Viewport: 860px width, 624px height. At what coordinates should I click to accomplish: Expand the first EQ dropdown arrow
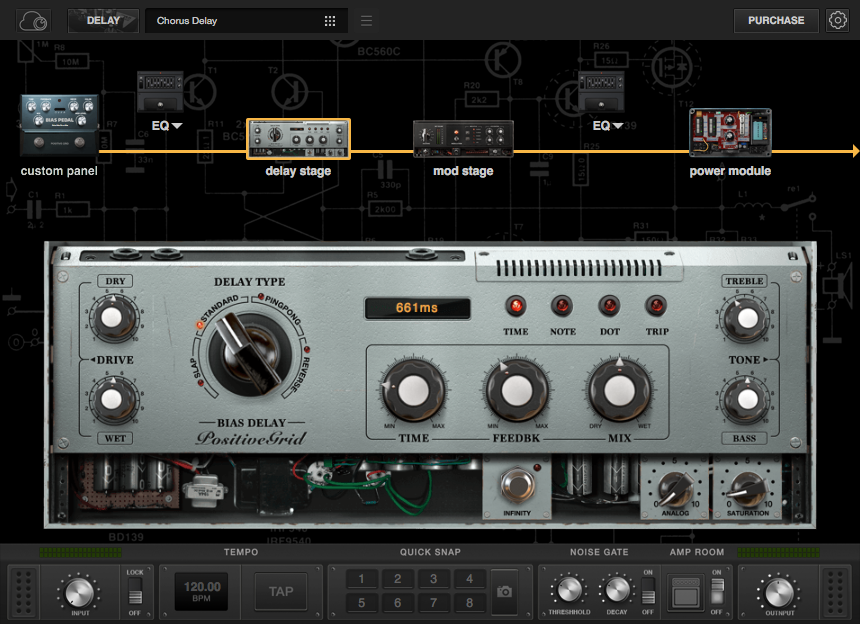point(177,126)
